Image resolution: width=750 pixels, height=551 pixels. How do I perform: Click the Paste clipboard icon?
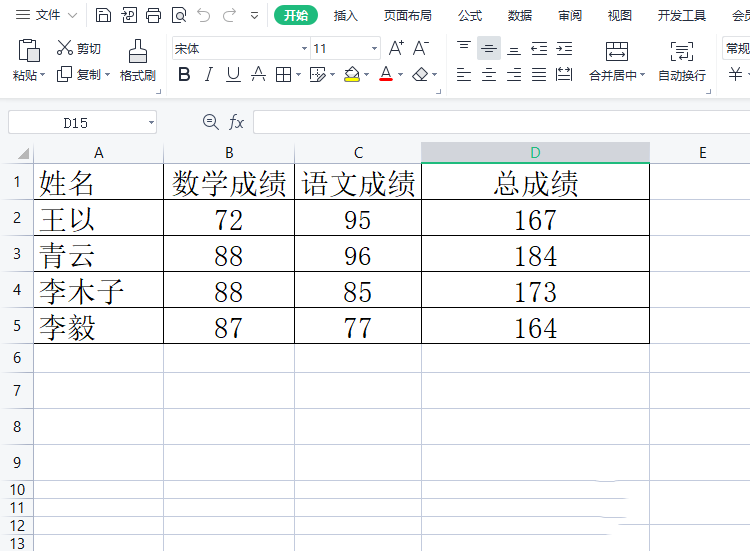(x=29, y=50)
